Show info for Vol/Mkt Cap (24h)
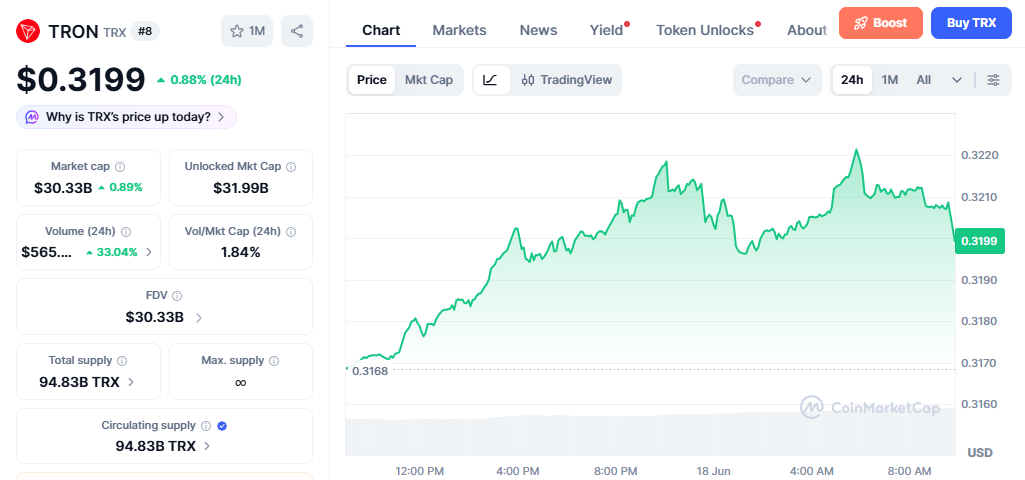This screenshot has width=1025, height=480. tap(291, 231)
